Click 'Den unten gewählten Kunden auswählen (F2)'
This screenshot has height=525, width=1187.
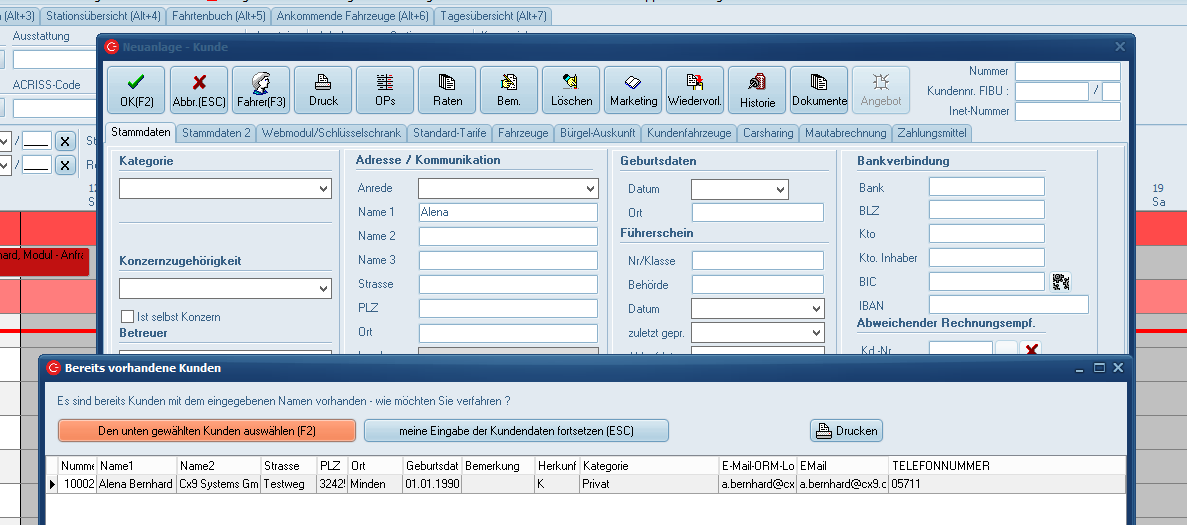point(207,431)
